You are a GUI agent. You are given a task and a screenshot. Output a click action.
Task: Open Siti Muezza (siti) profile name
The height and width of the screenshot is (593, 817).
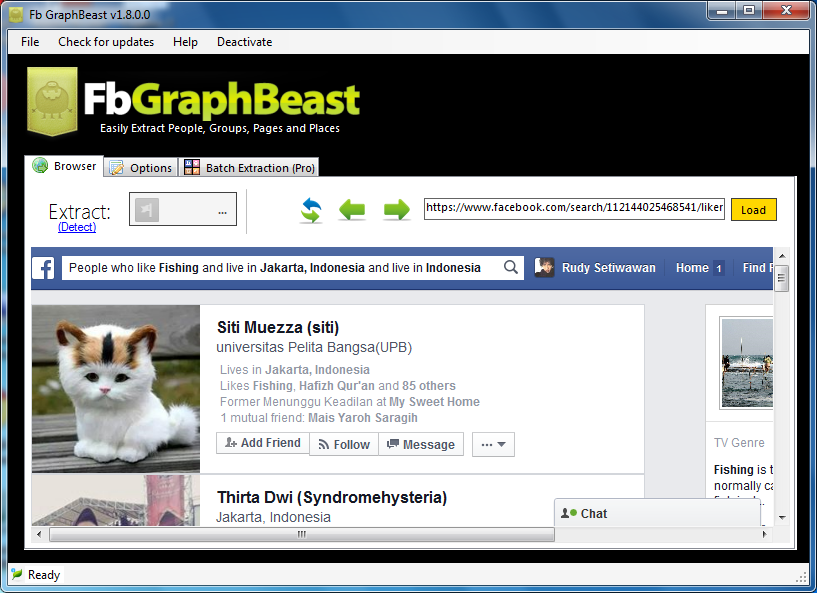(278, 327)
